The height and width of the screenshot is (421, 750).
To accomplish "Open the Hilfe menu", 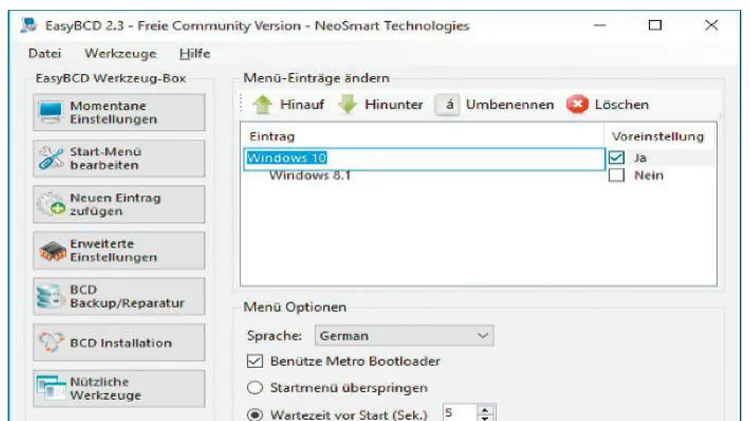I will (x=195, y=53).
